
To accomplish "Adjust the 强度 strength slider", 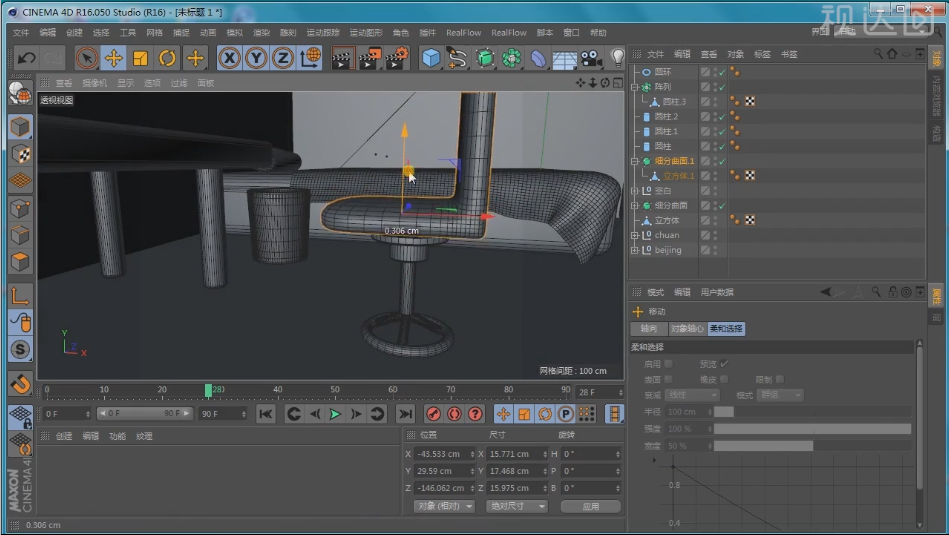I will 812,428.
